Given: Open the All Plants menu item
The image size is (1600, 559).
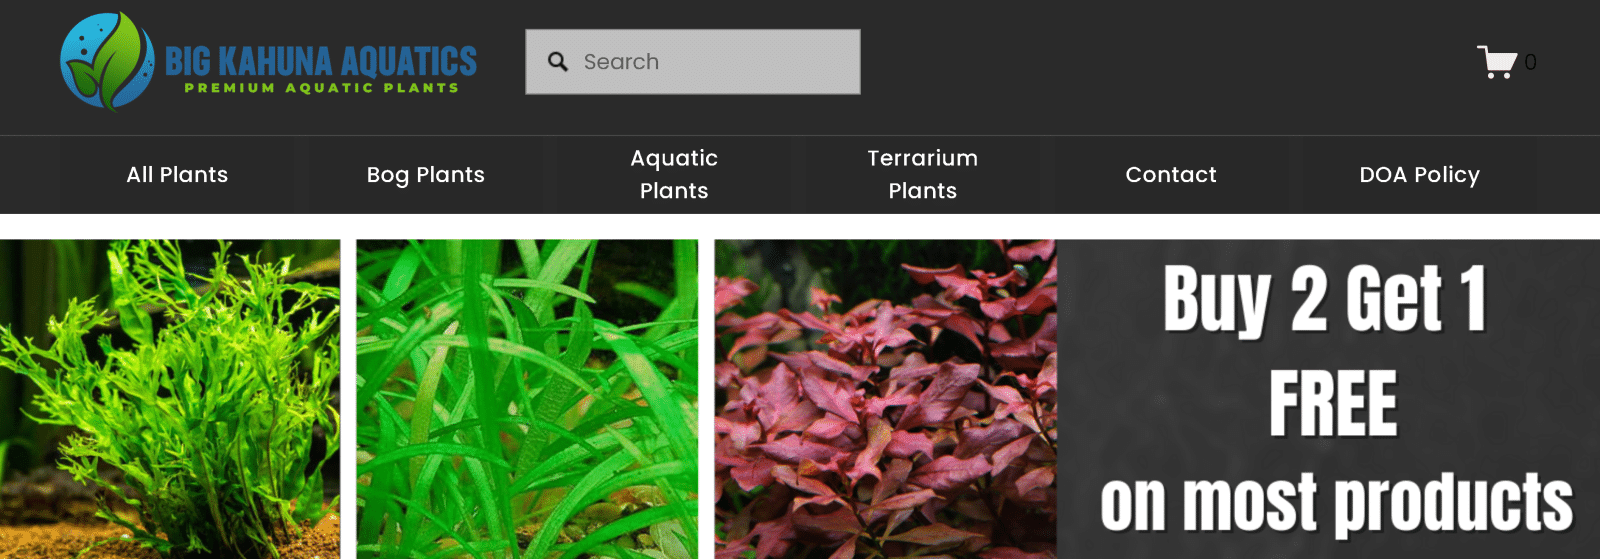Looking at the screenshot, I should tap(177, 175).
